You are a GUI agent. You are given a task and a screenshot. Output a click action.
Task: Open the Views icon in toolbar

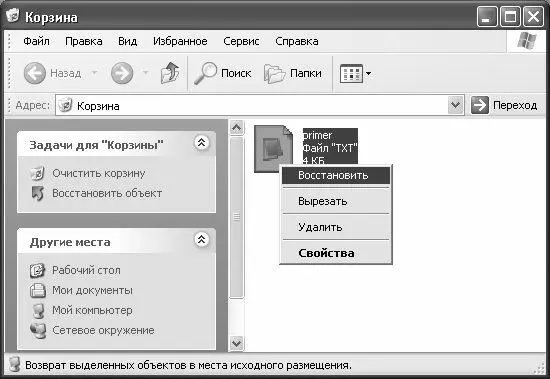click(x=351, y=74)
